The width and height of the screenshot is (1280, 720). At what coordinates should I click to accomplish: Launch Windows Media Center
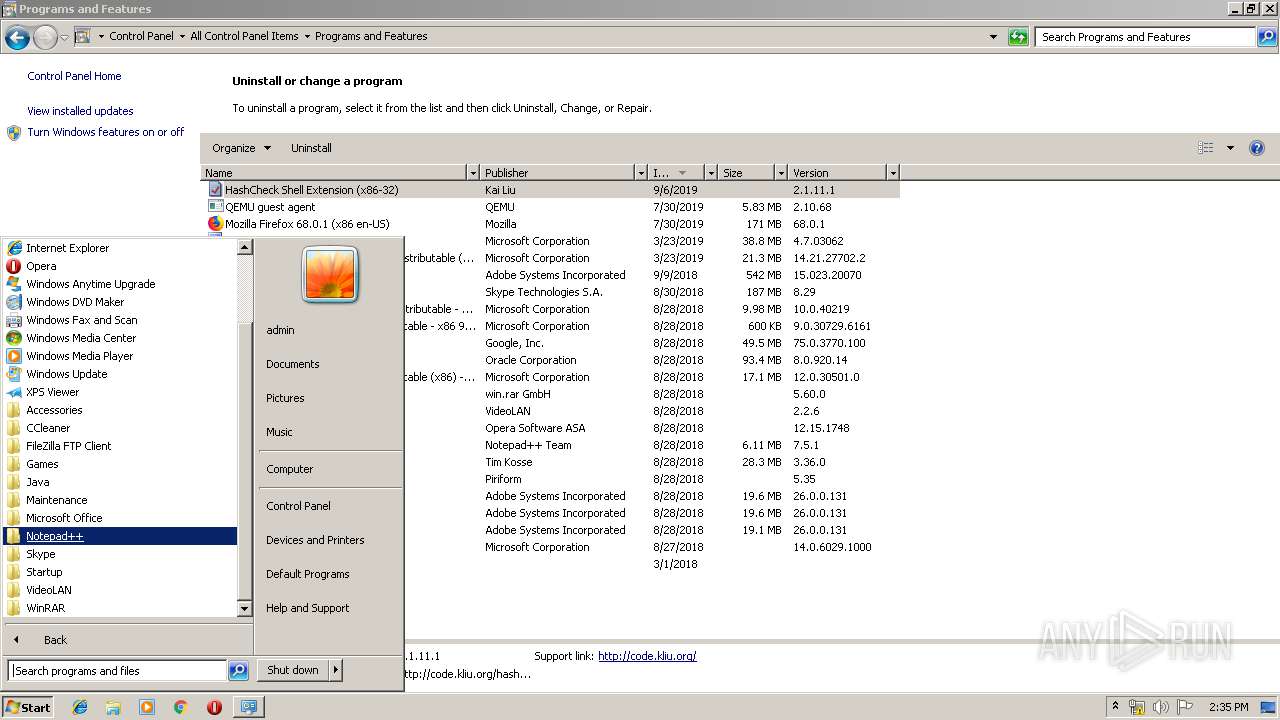pyautogui.click(x=81, y=338)
